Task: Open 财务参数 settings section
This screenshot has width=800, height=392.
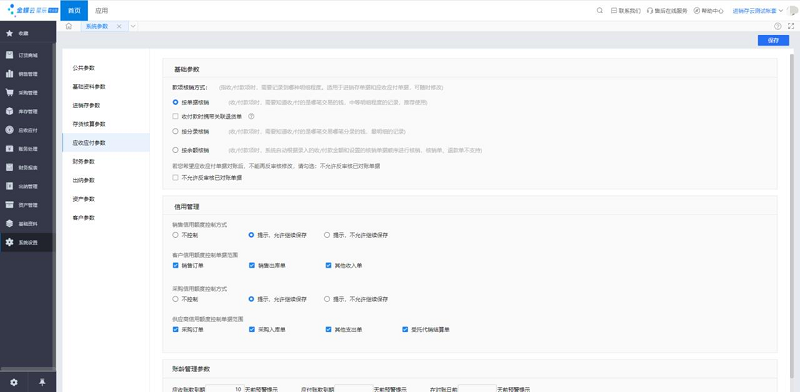Action: pos(106,162)
